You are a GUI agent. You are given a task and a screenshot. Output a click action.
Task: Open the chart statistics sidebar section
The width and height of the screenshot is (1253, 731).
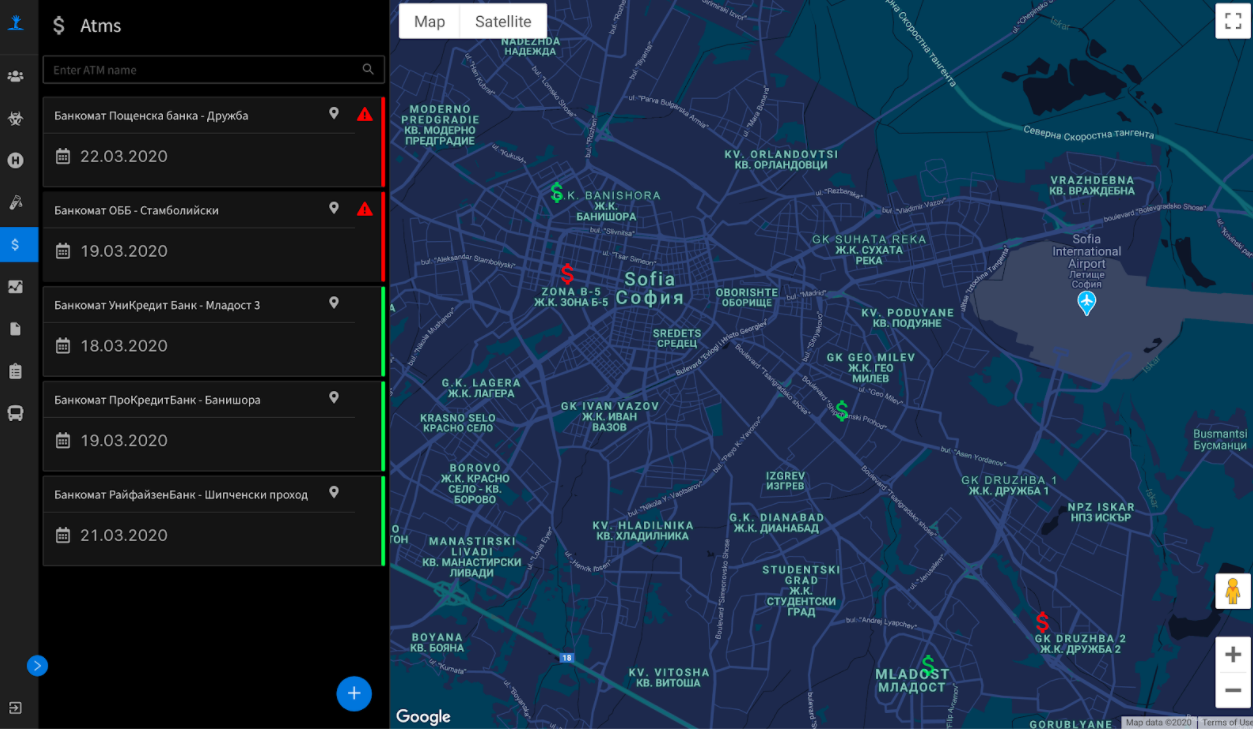[15, 287]
